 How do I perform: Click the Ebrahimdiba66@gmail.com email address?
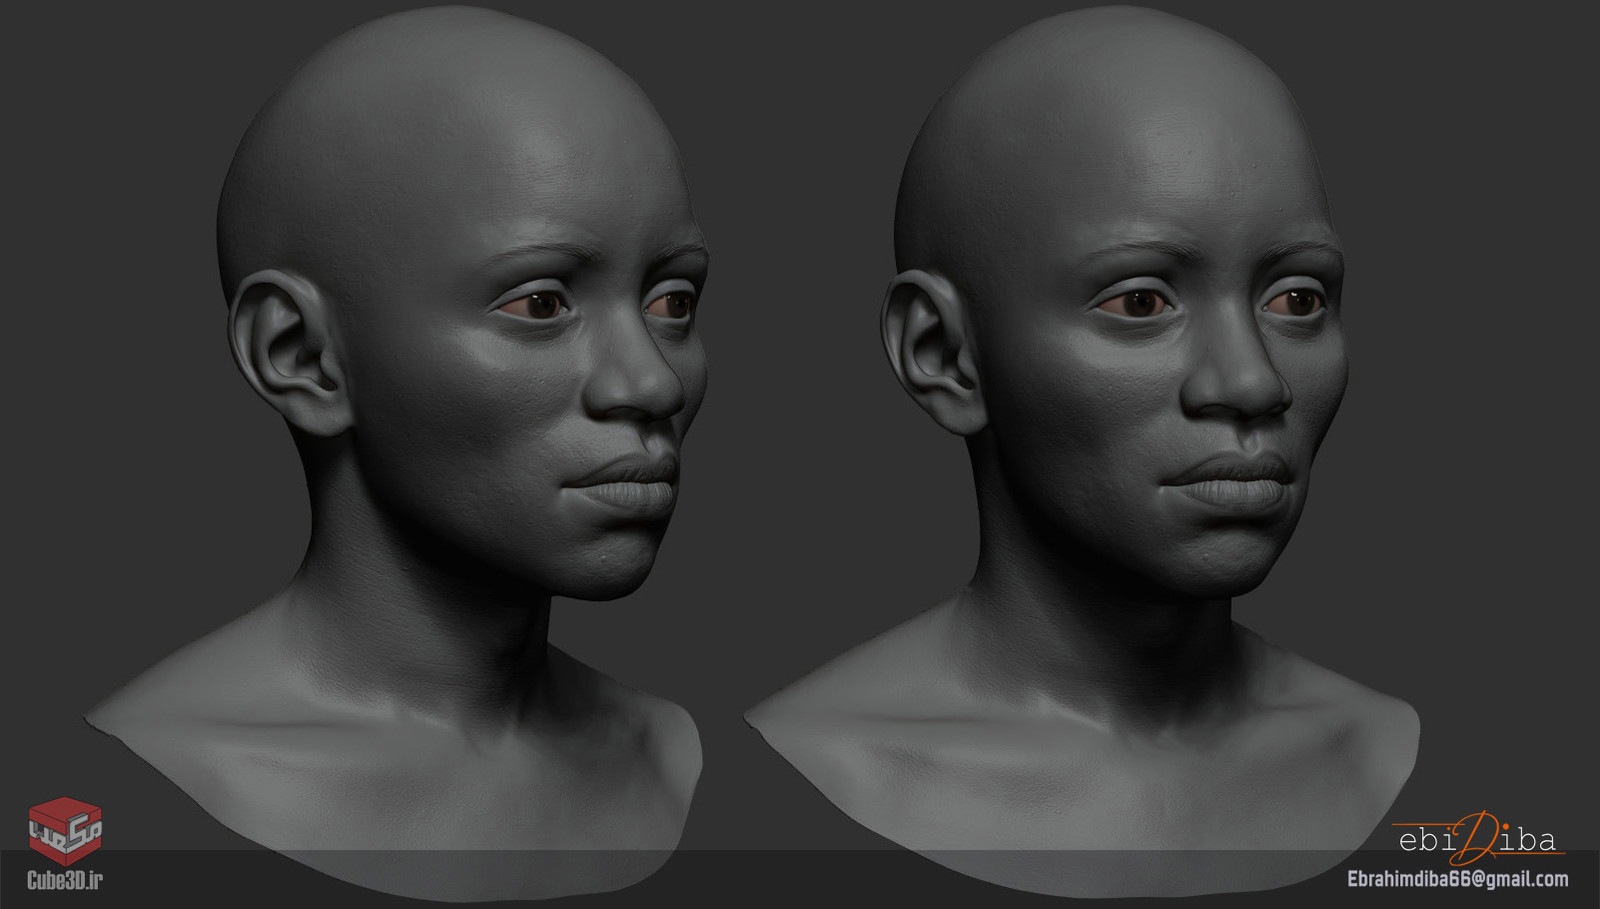1458,879
